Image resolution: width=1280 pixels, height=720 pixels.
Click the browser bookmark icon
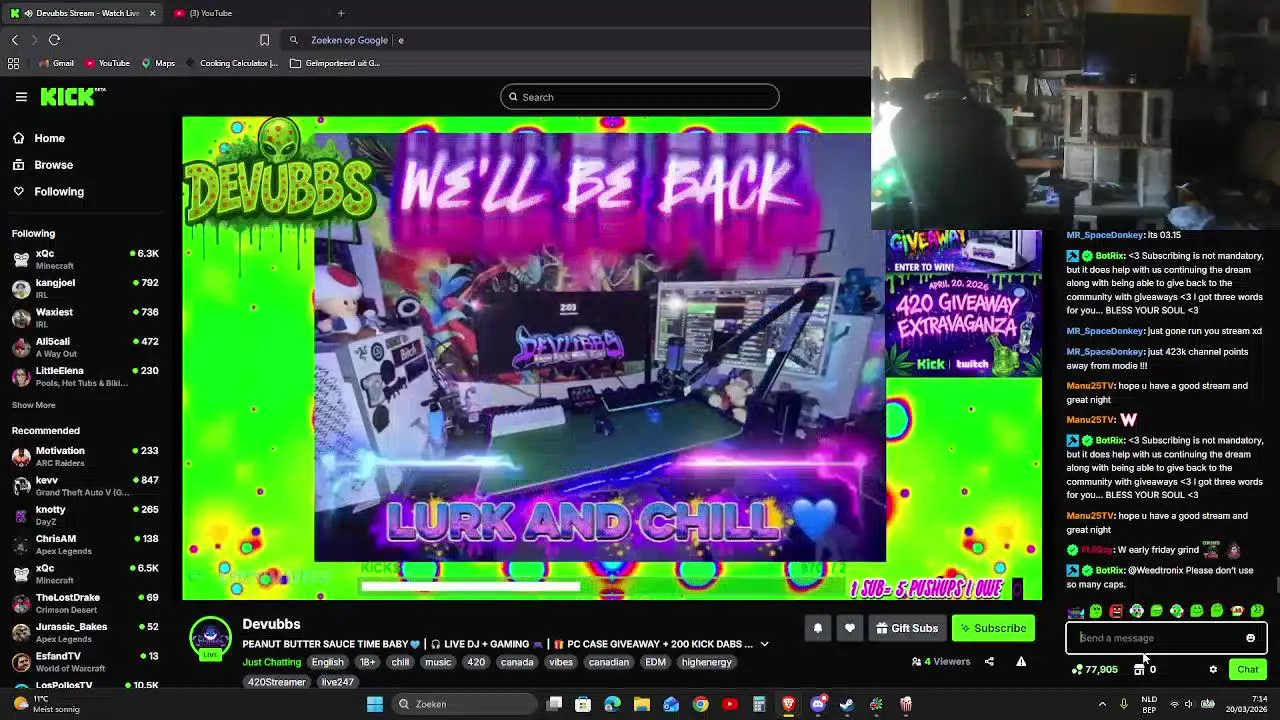tap(264, 40)
